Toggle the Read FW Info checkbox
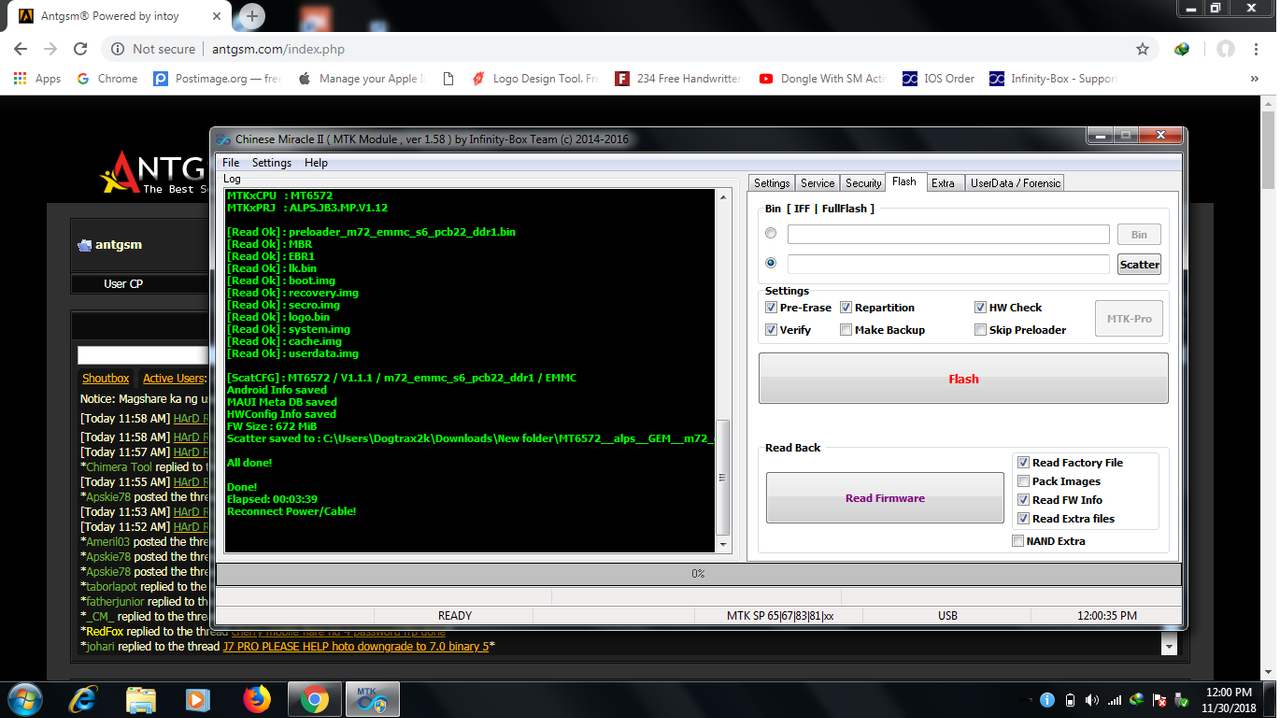The width and height of the screenshot is (1280, 718). coord(1023,499)
